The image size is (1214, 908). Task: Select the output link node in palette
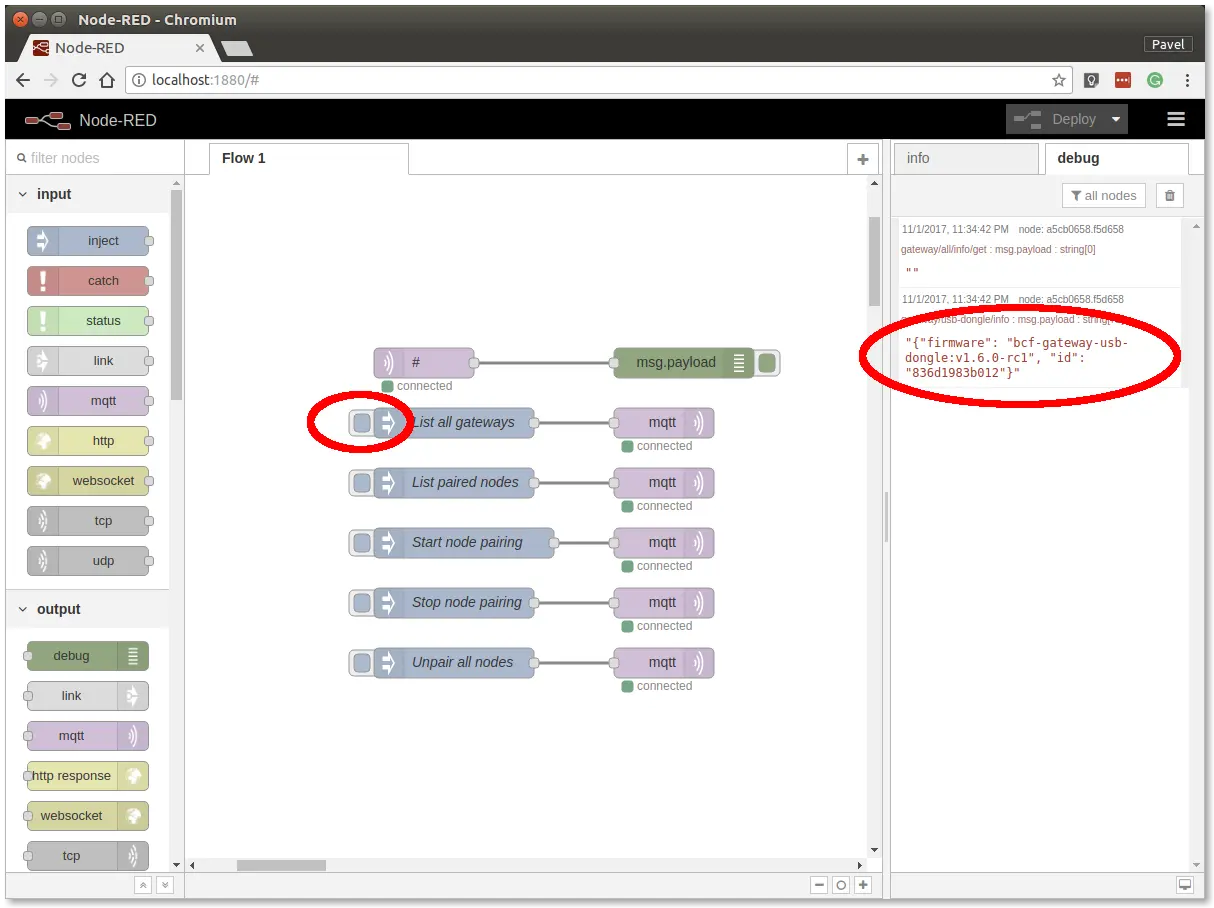[88, 696]
